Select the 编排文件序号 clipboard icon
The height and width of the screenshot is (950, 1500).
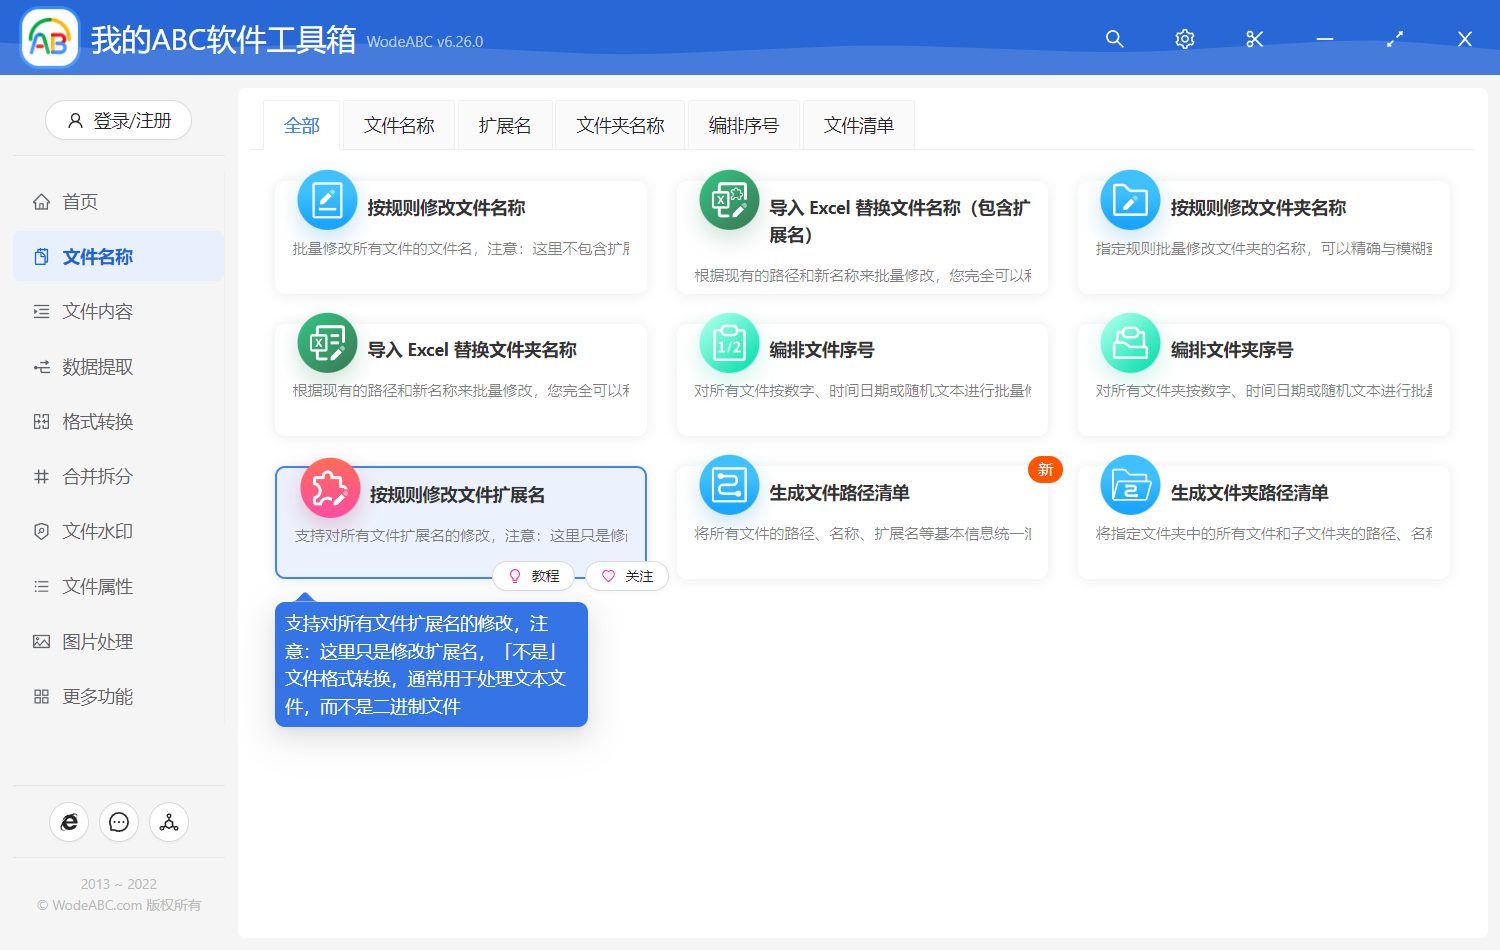click(728, 342)
